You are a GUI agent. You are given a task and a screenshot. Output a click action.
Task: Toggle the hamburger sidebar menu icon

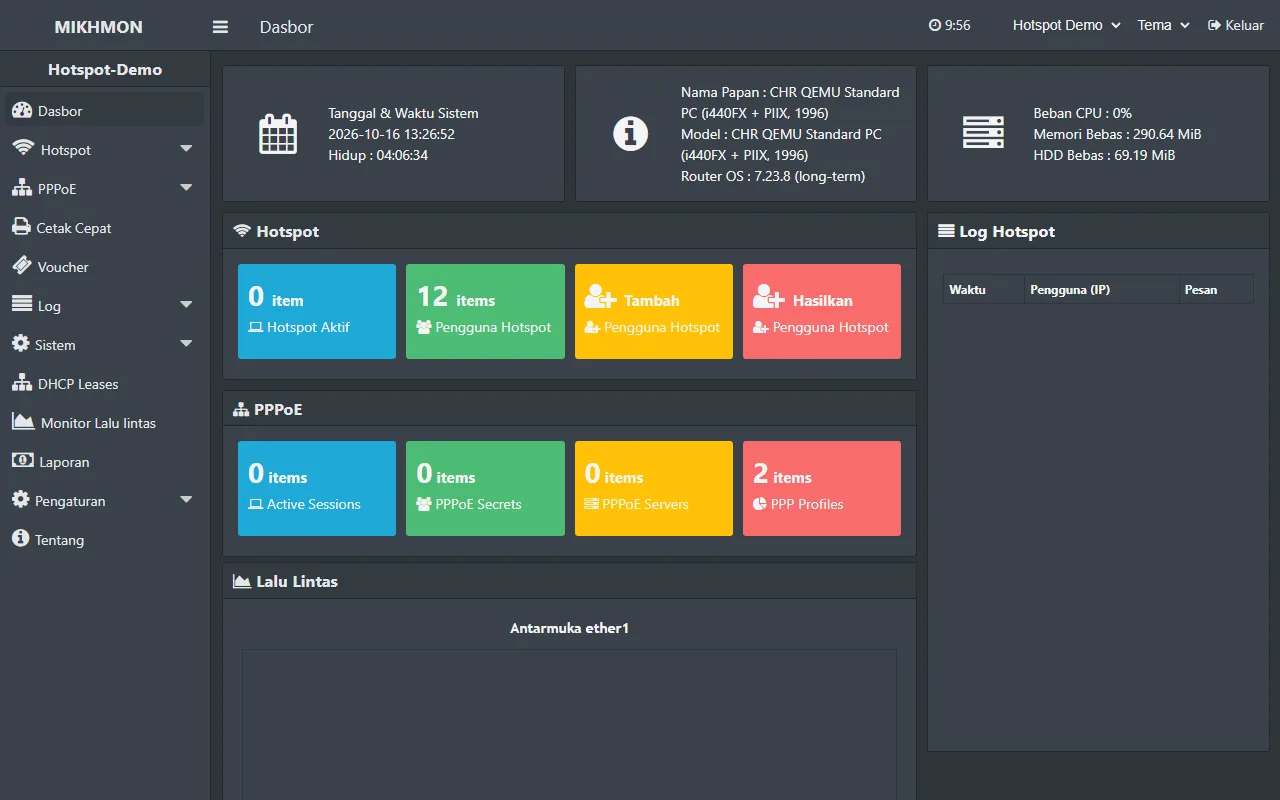(x=220, y=27)
